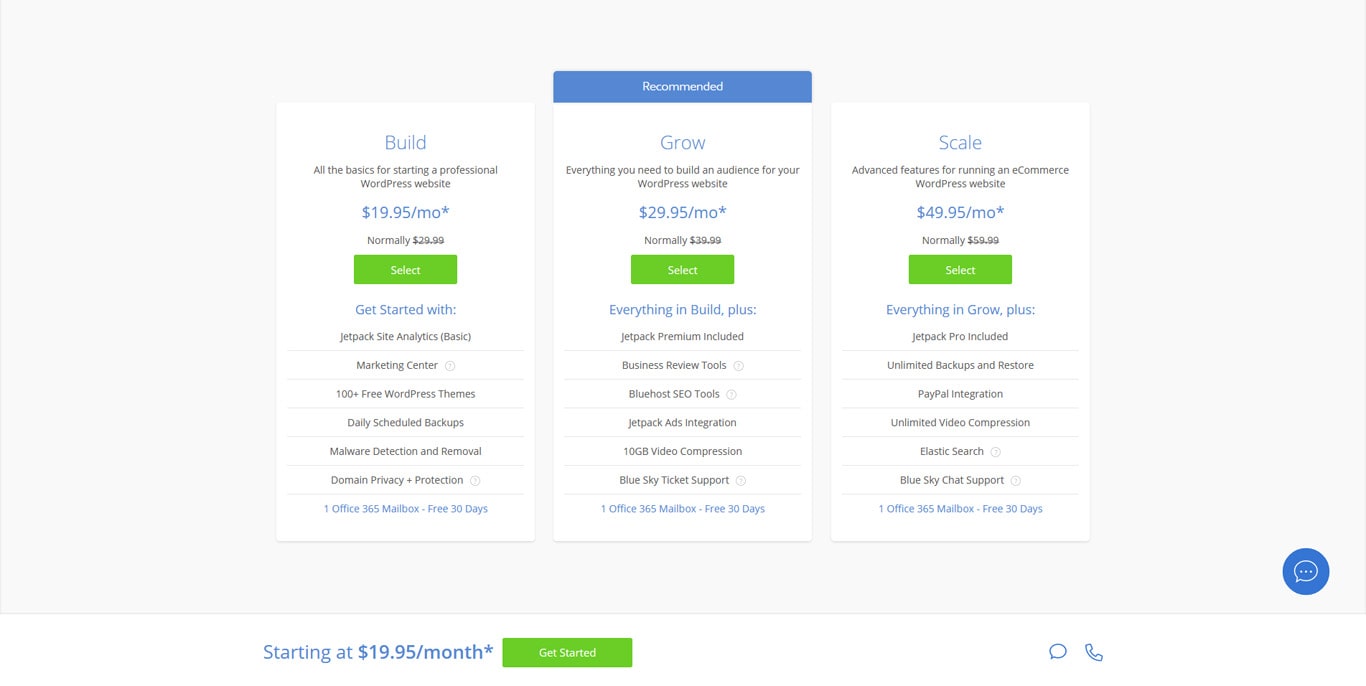Click the phone icon in bottom bar
The width and height of the screenshot is (1366, 686).
tap(1094, 652)
